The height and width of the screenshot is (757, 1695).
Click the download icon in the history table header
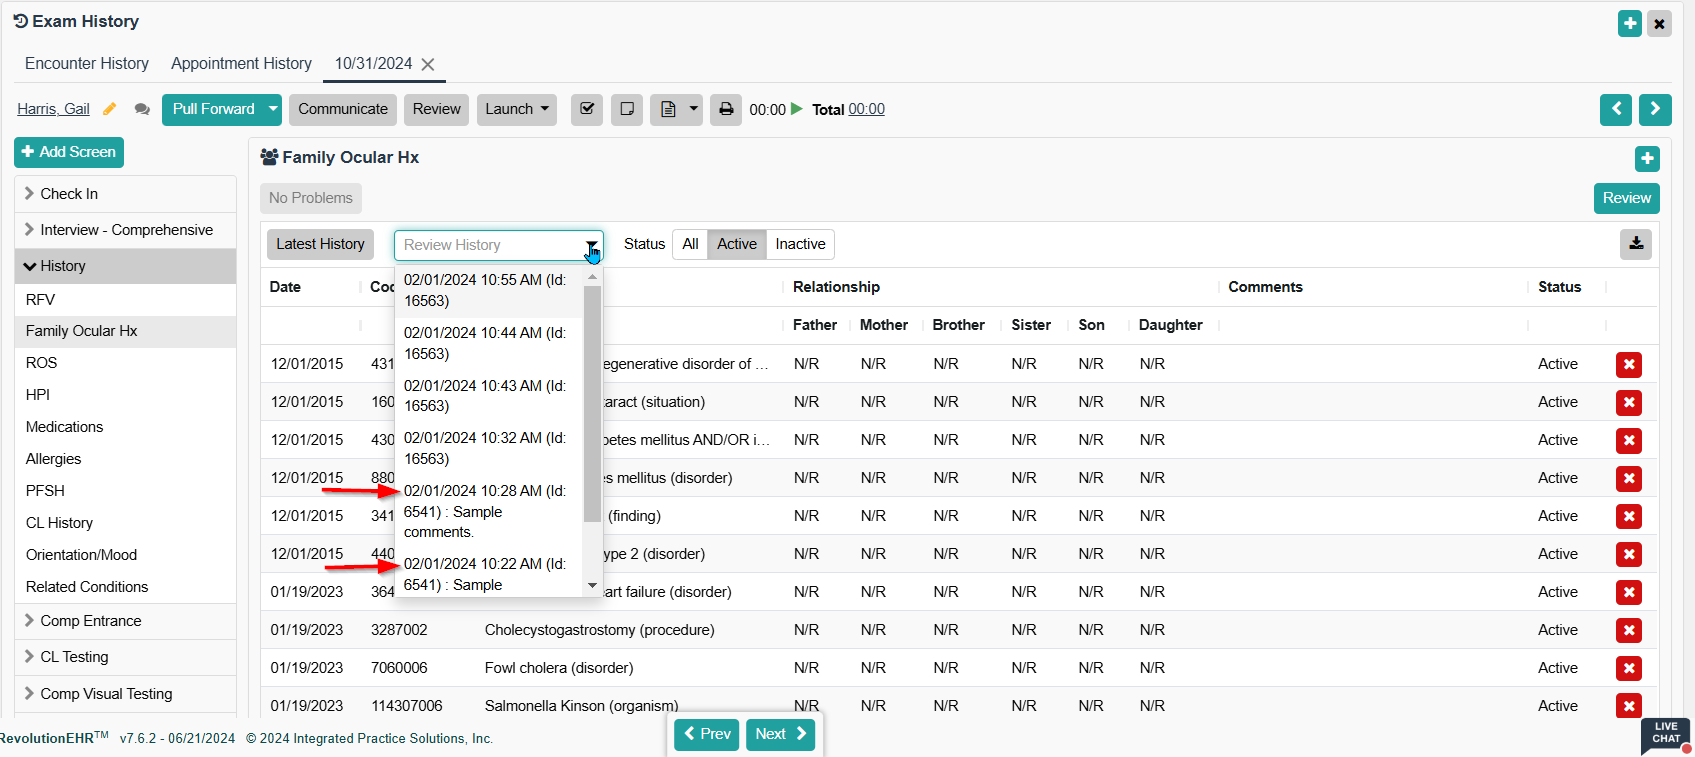click(x=1635, y=244)
